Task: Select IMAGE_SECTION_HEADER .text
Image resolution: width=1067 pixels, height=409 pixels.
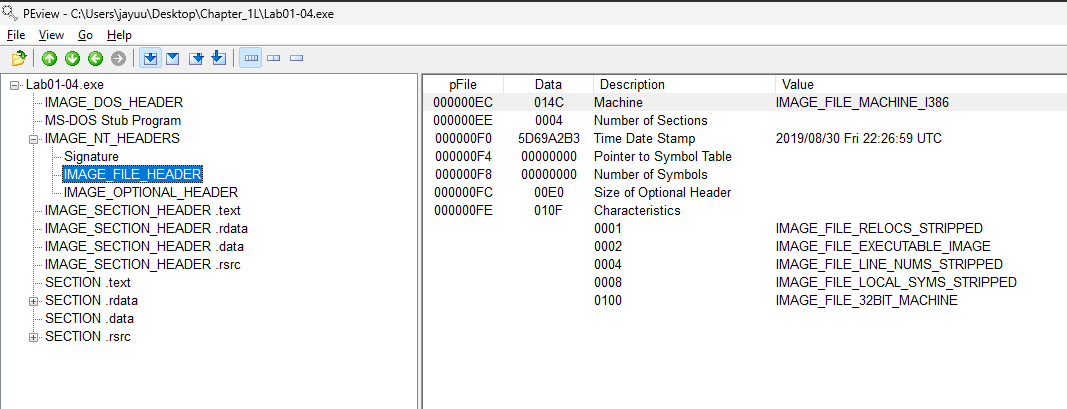Action: click(x=143, y=210)
